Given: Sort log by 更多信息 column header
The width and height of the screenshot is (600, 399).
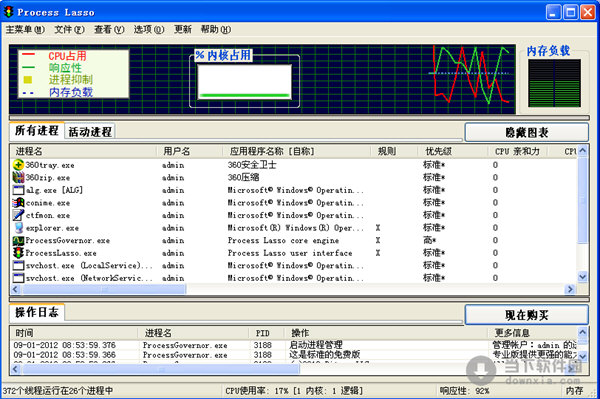Looking at the screenshot, I should click(x=532, y=333).
